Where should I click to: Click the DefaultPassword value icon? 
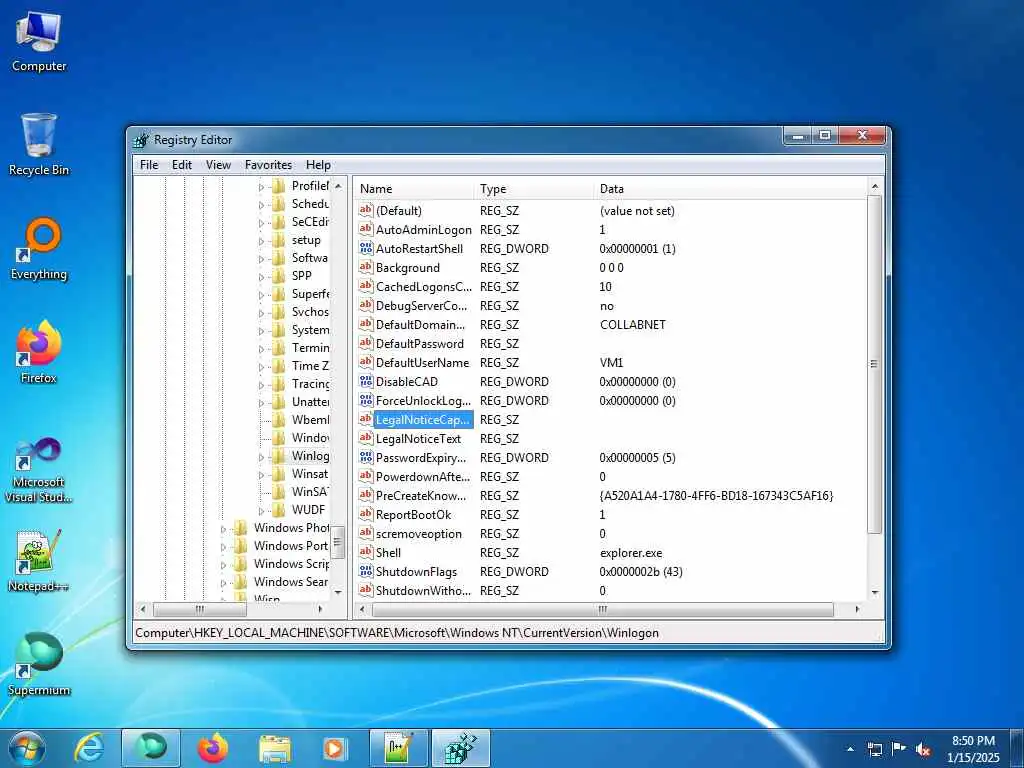click(366, 344)
